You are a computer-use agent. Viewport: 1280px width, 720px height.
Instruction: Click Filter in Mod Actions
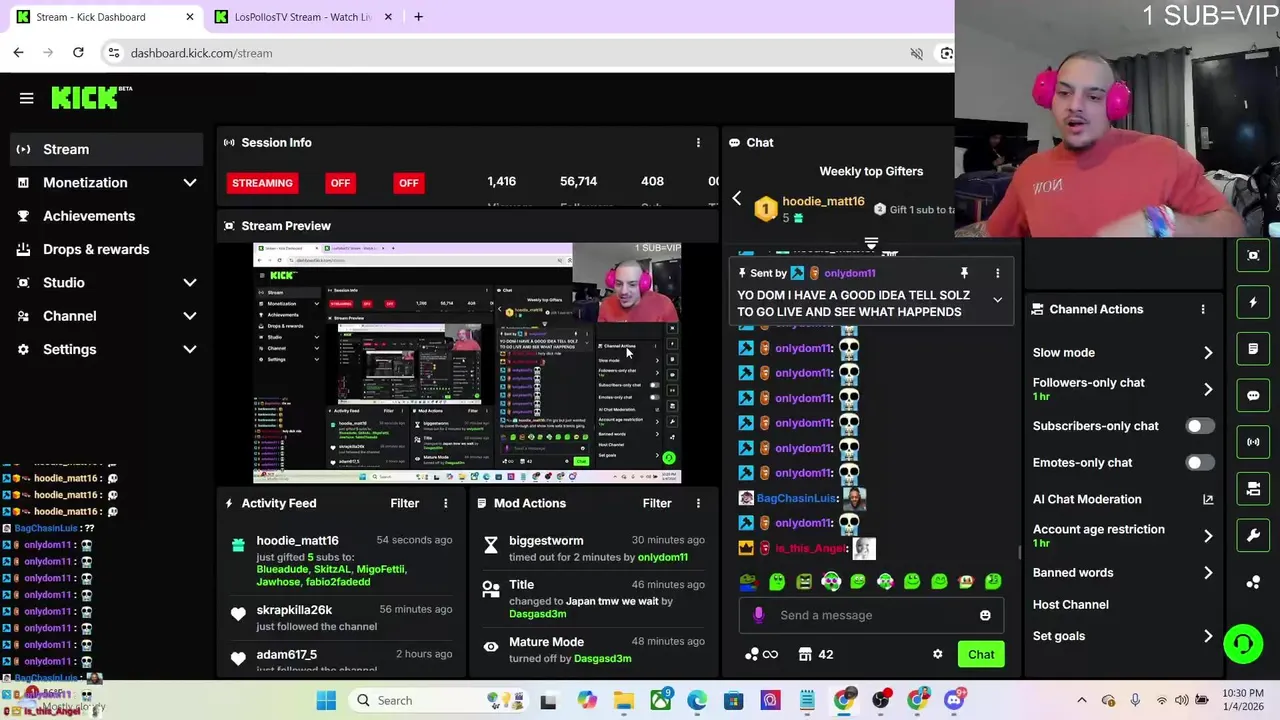657,503
